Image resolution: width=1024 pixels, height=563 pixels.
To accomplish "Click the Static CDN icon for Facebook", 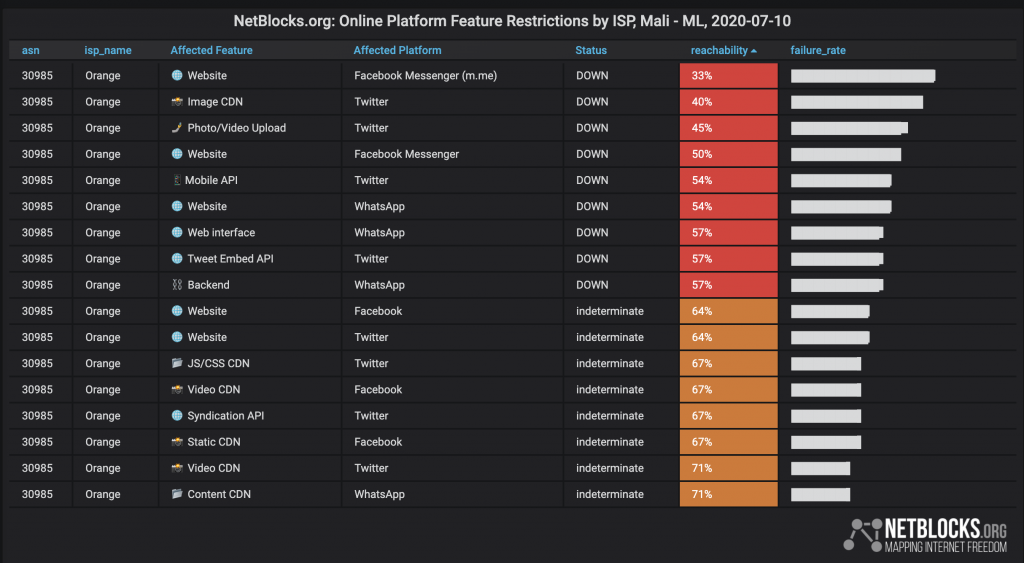I will tap(177, 442).
